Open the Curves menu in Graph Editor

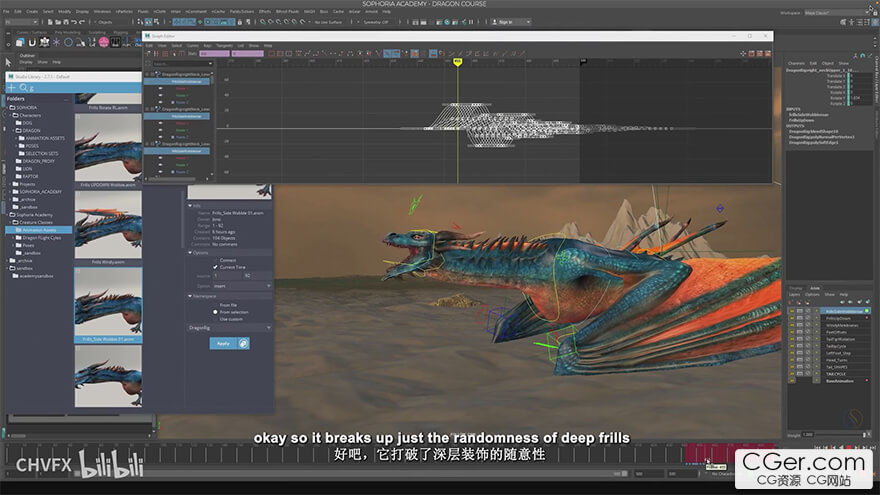click(192, 45)
